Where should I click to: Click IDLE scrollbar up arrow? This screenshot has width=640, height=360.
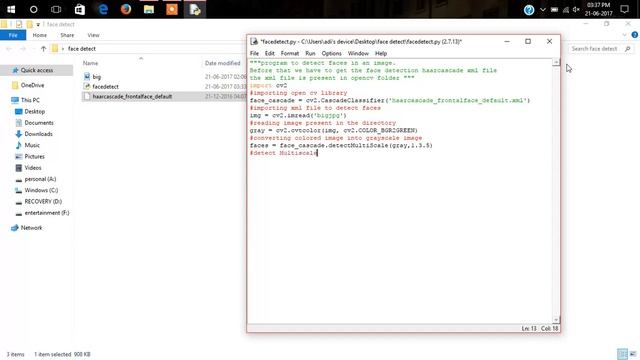tap(556, 62)
